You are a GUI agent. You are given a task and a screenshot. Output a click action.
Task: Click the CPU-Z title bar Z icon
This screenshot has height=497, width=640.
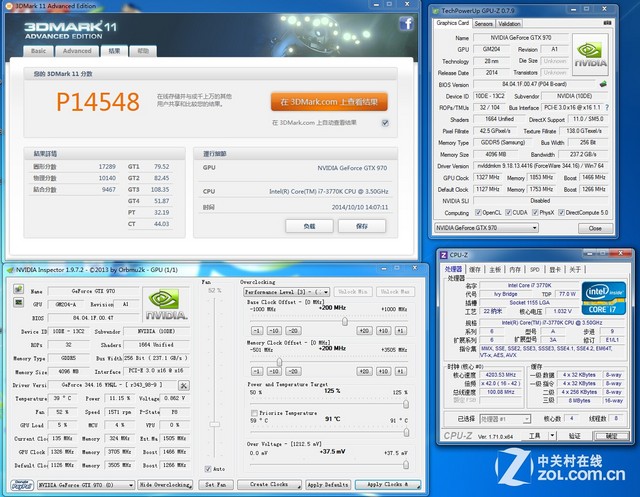[443, 255]
